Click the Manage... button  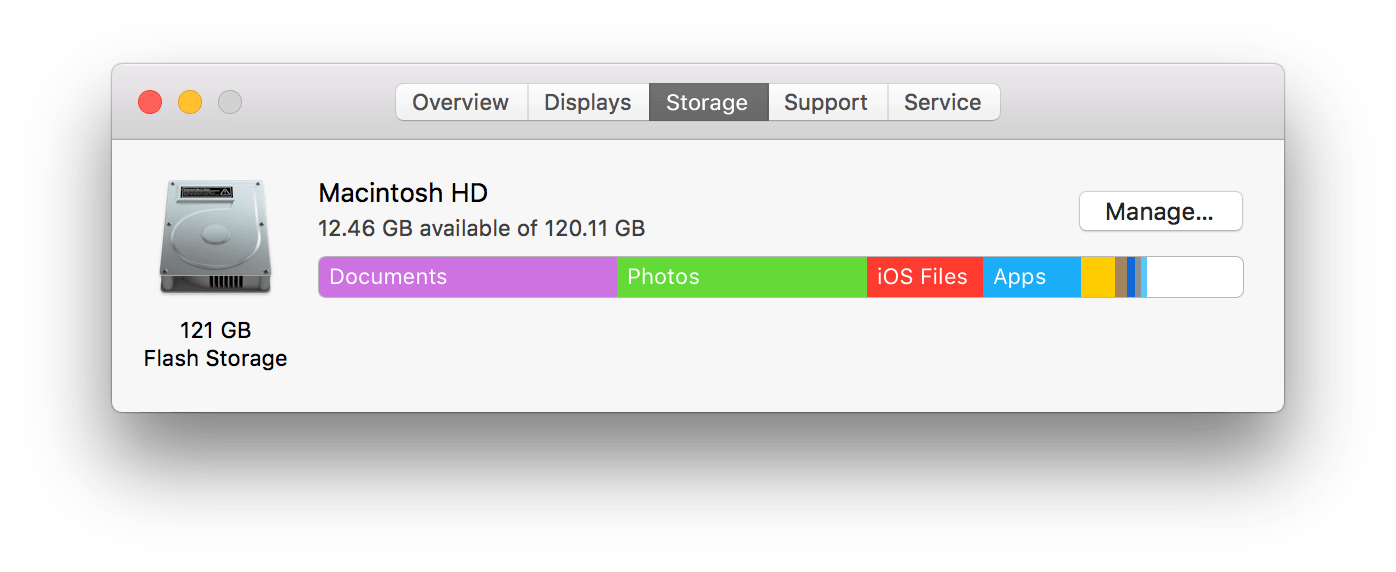(x=1160, y=211)
